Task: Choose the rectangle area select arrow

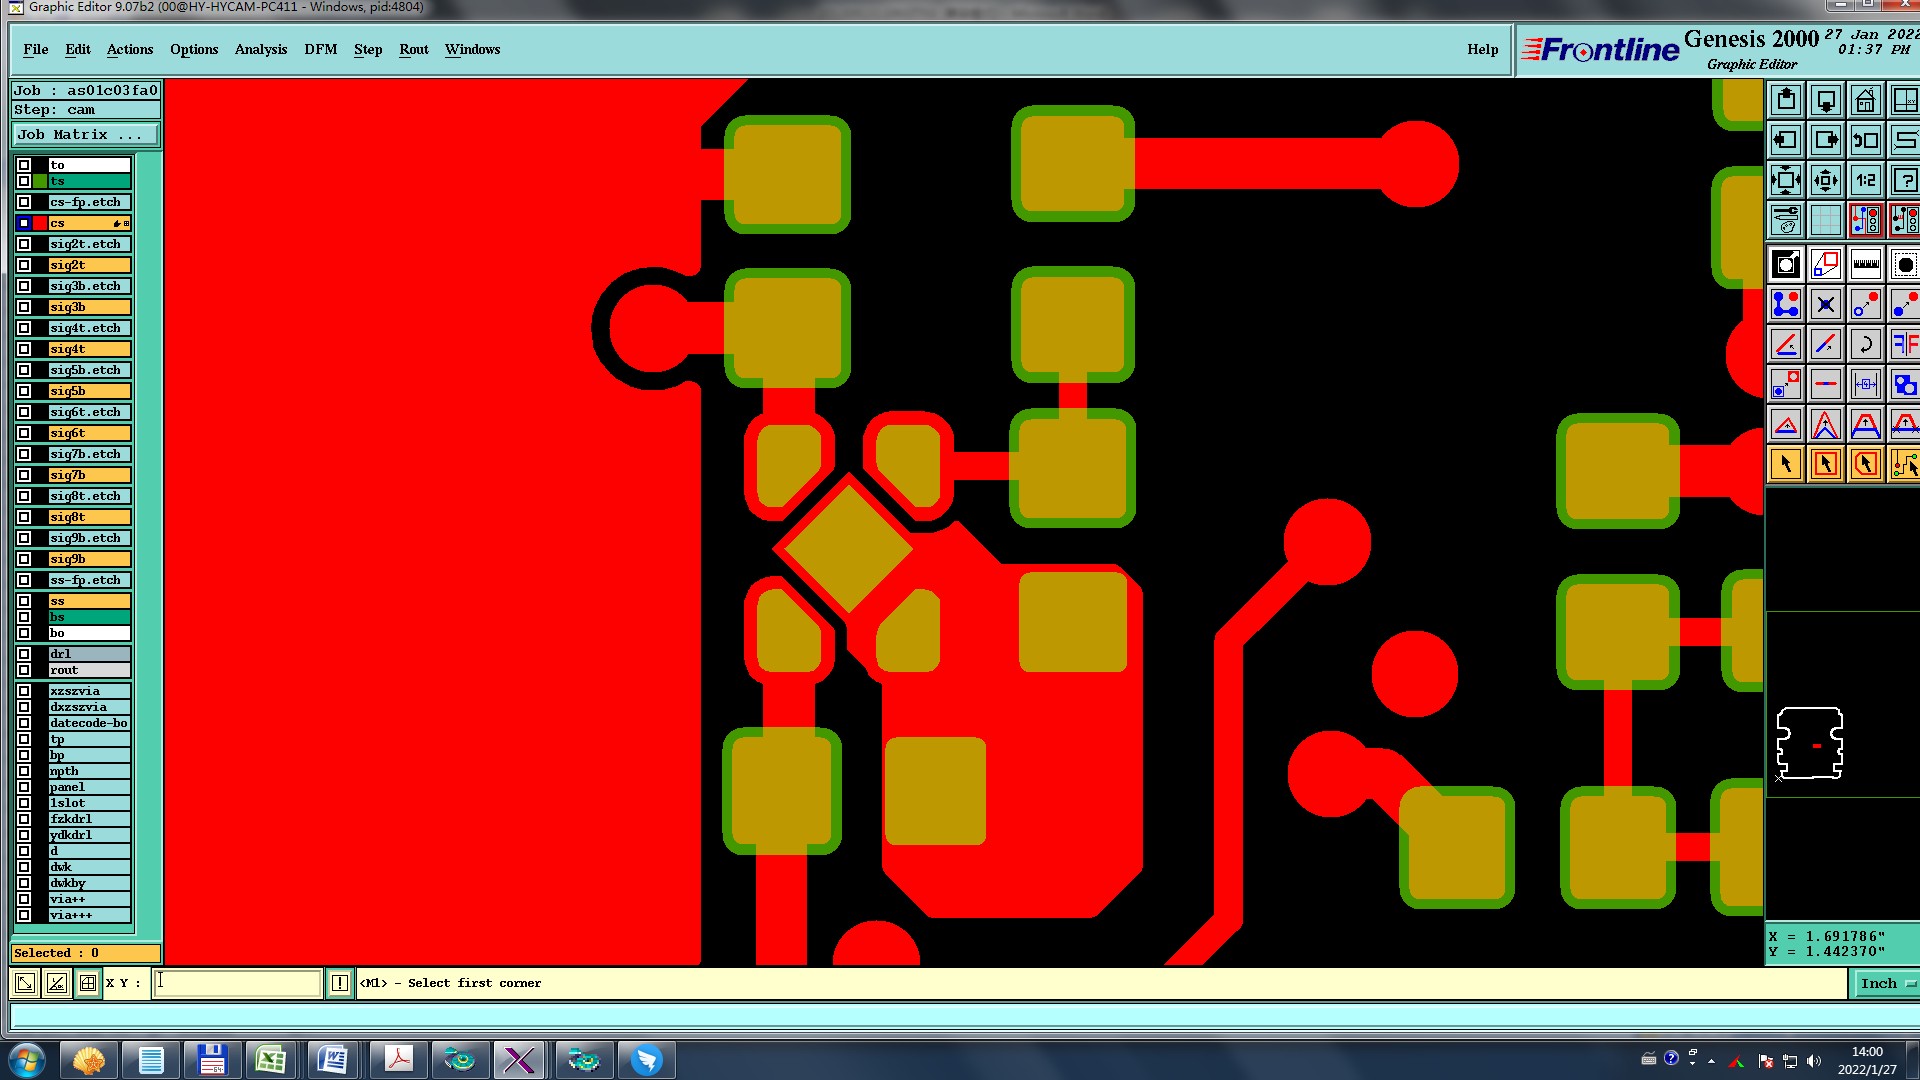Action: [x=1825, y=464]
